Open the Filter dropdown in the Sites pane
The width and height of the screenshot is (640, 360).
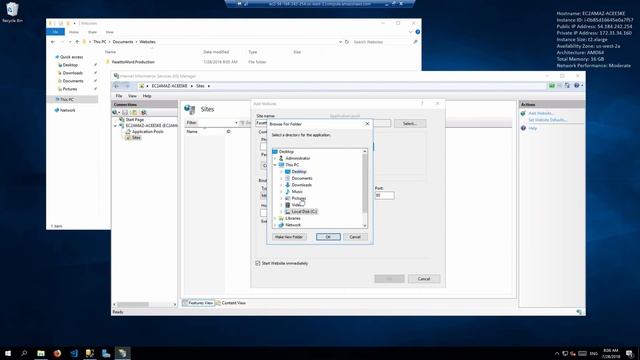(x=236, y=123)
